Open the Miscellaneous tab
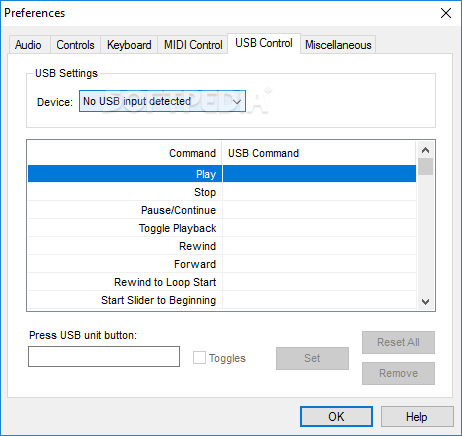The height and width of the screenshot is (436, 462). pos(338,44)
